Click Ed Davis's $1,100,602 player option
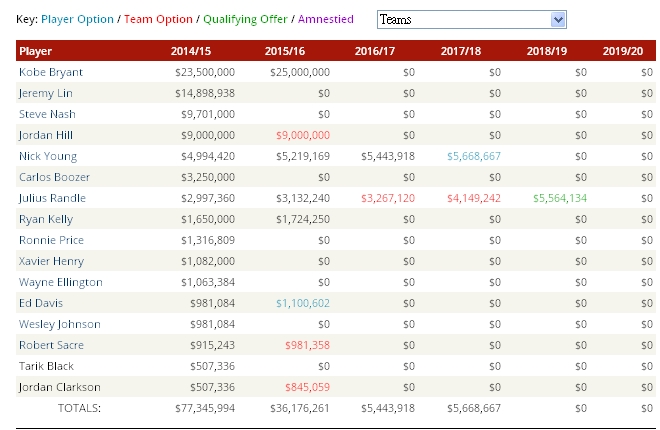The width and height of the screenshot is (660, 430). (x=303, y=303)
